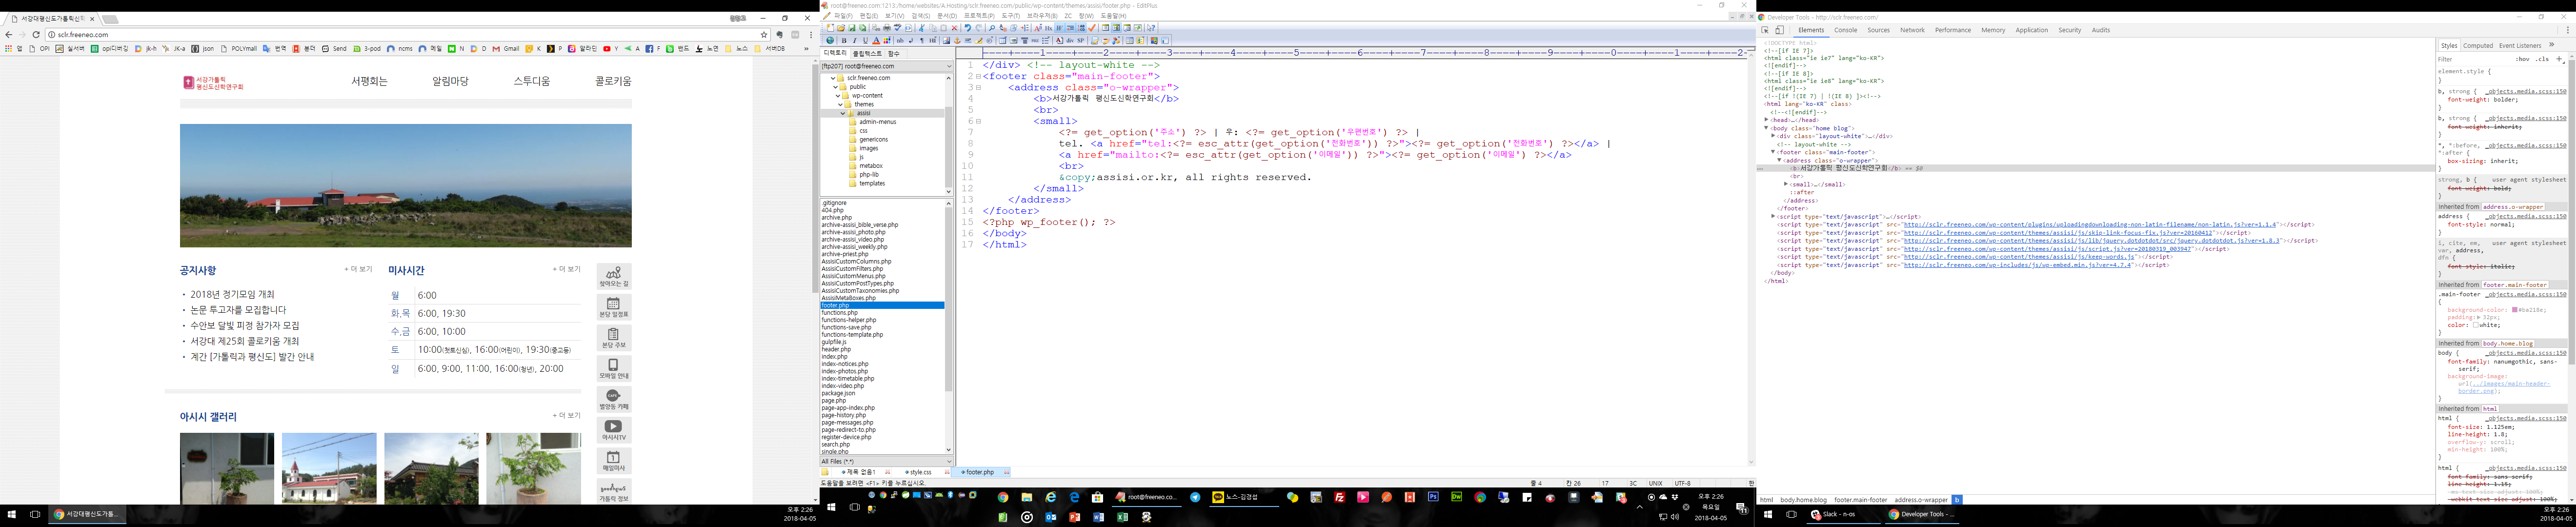Switch to the Console tab in DevTools
The image size is (2576, 527).
click(1845, 30)
